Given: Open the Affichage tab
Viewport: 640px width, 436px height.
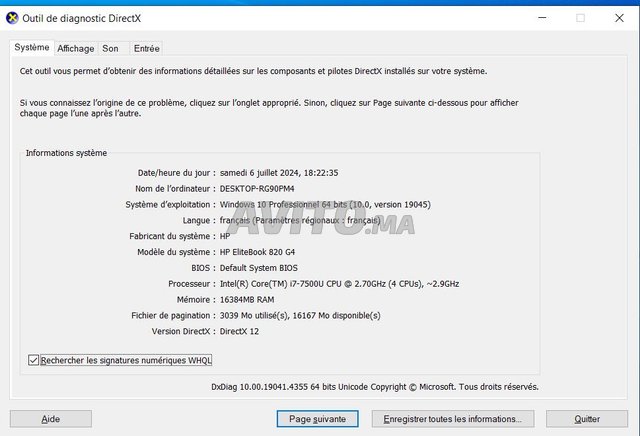Looking at the screenshot, I should tap(76, 48).
